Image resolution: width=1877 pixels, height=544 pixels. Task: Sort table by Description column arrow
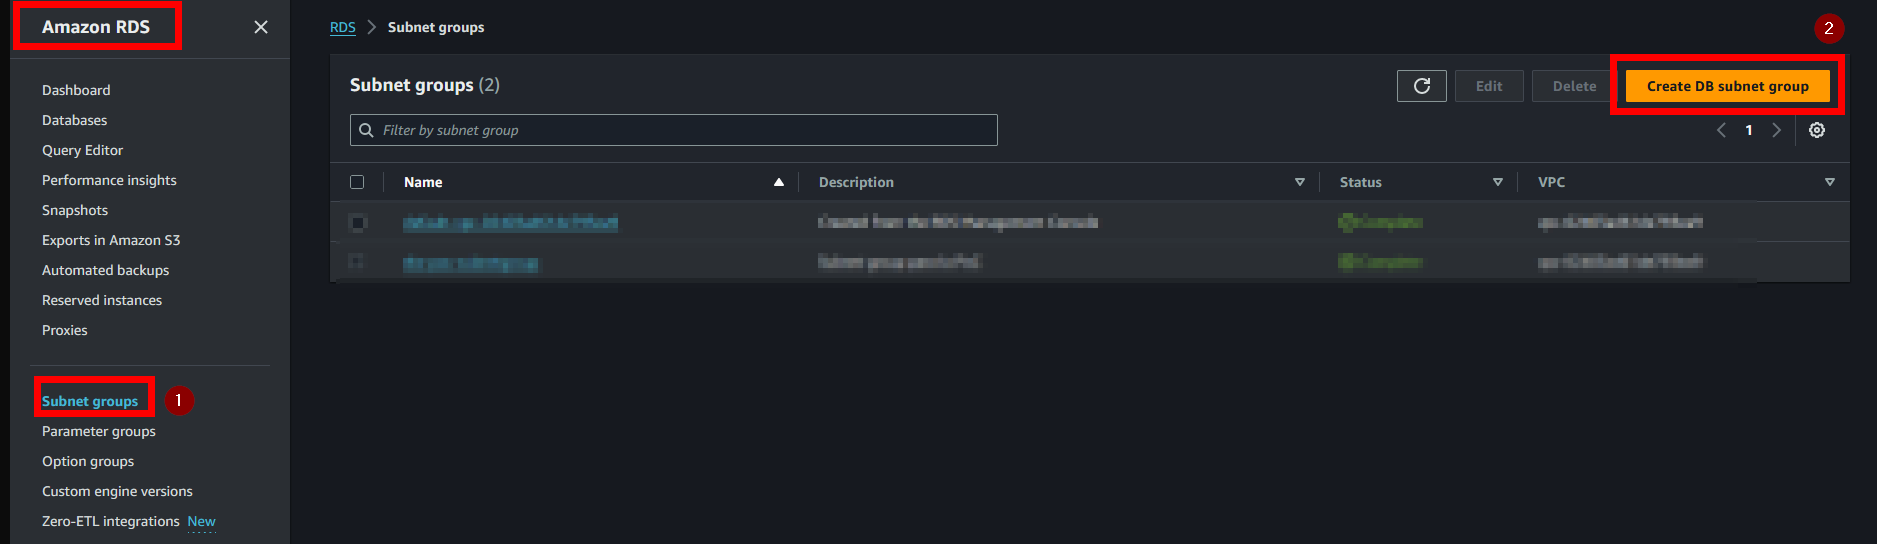(1300, 182)
